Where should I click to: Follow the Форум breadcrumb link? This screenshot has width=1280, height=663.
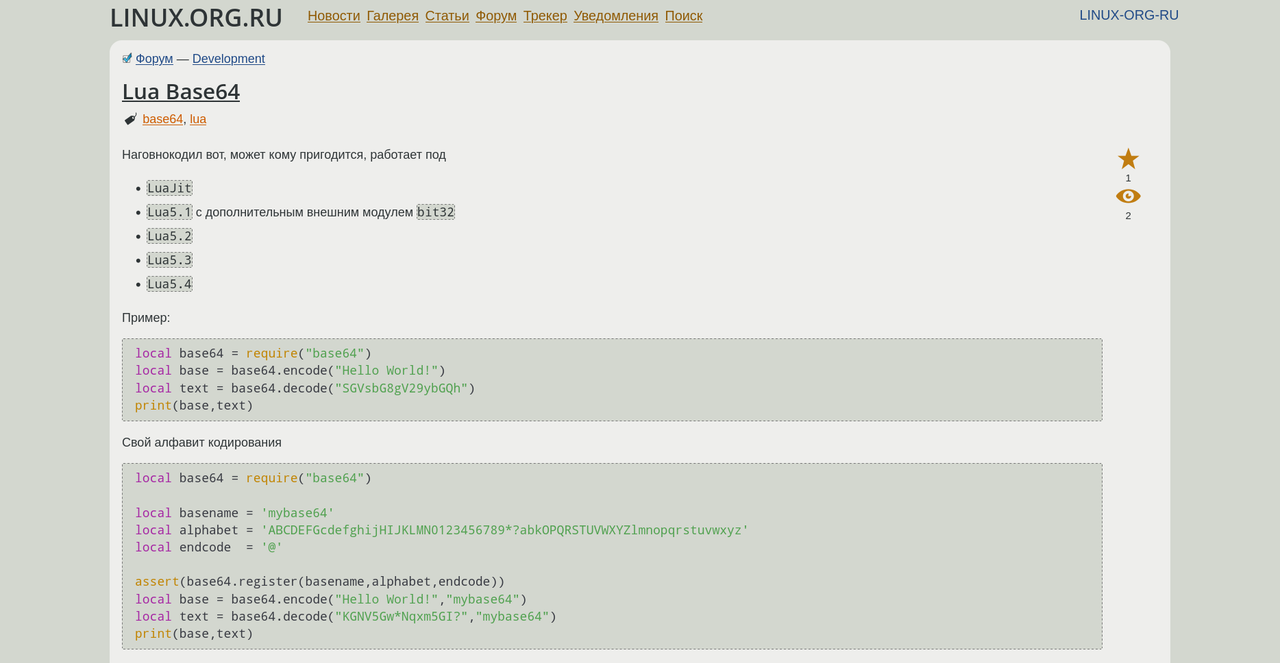[x=154, y=59]
